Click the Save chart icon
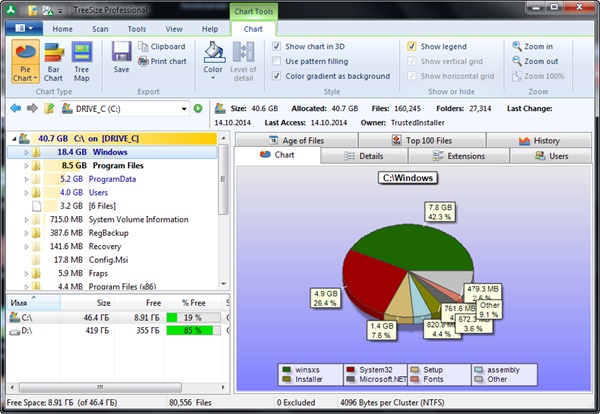The image size is (600, 414). (x=121, y=57)
